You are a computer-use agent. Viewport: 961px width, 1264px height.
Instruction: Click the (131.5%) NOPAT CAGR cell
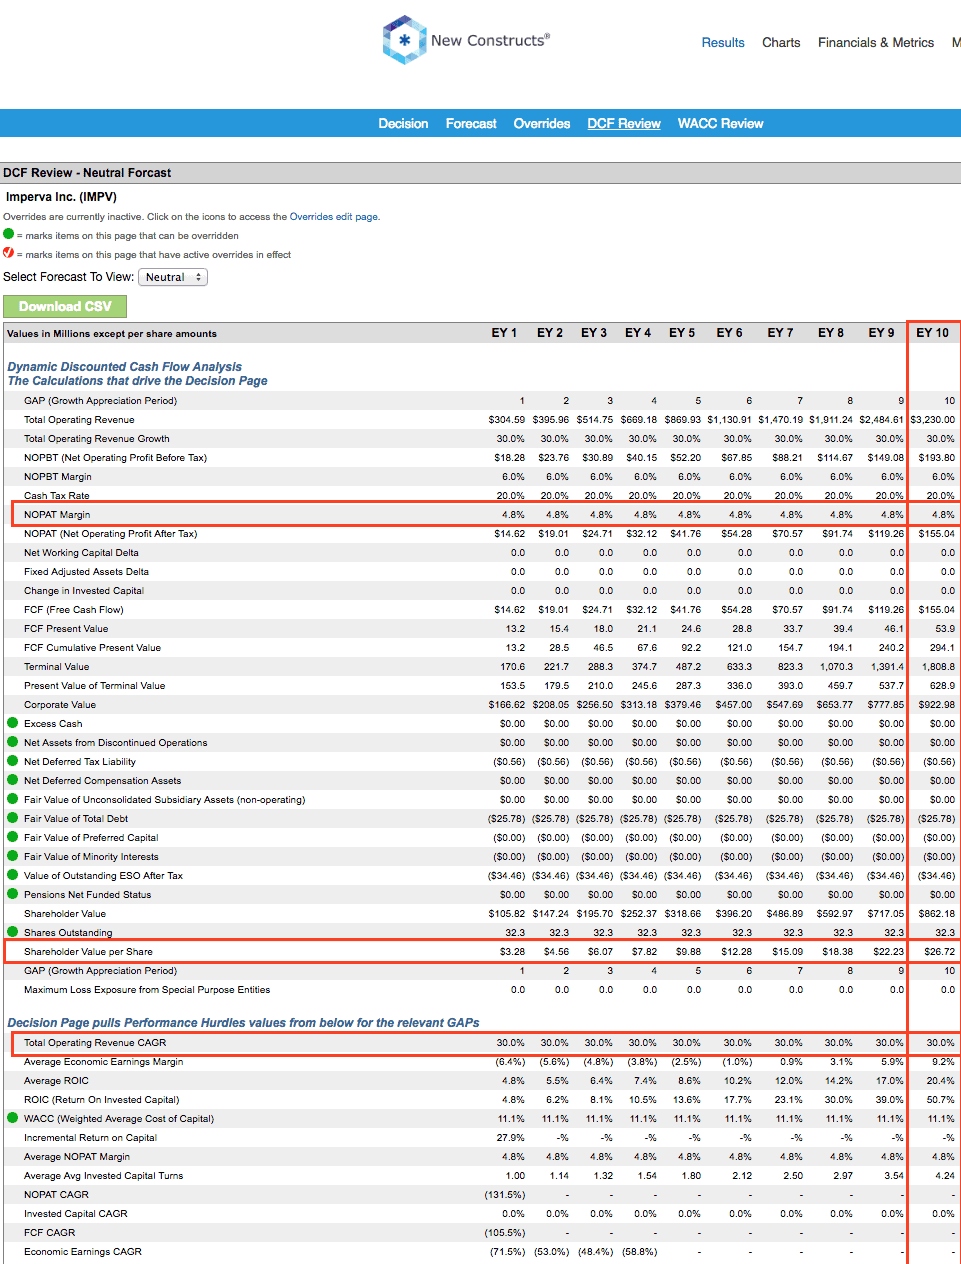point(505,1194)
